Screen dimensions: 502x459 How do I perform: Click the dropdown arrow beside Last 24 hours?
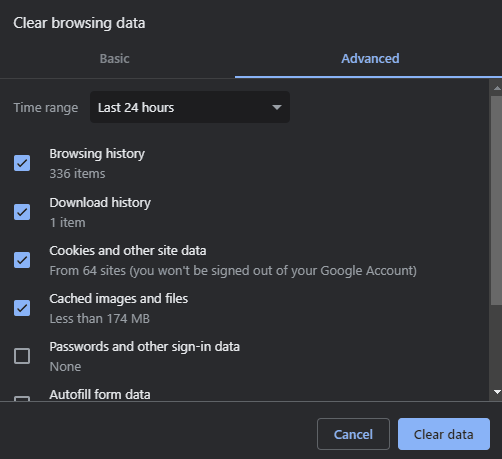click(277, 107)
